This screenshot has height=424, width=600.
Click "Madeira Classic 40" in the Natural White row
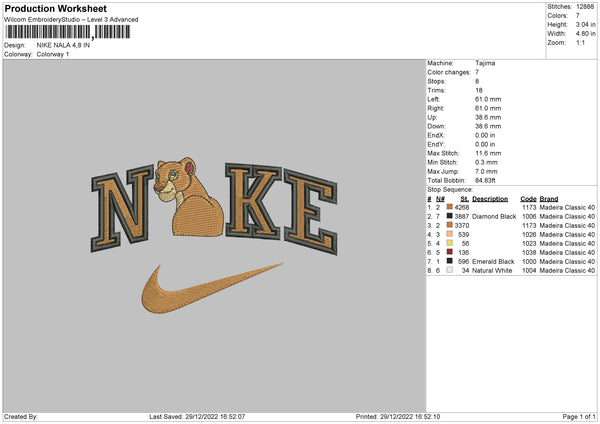[x=567, y=271]
